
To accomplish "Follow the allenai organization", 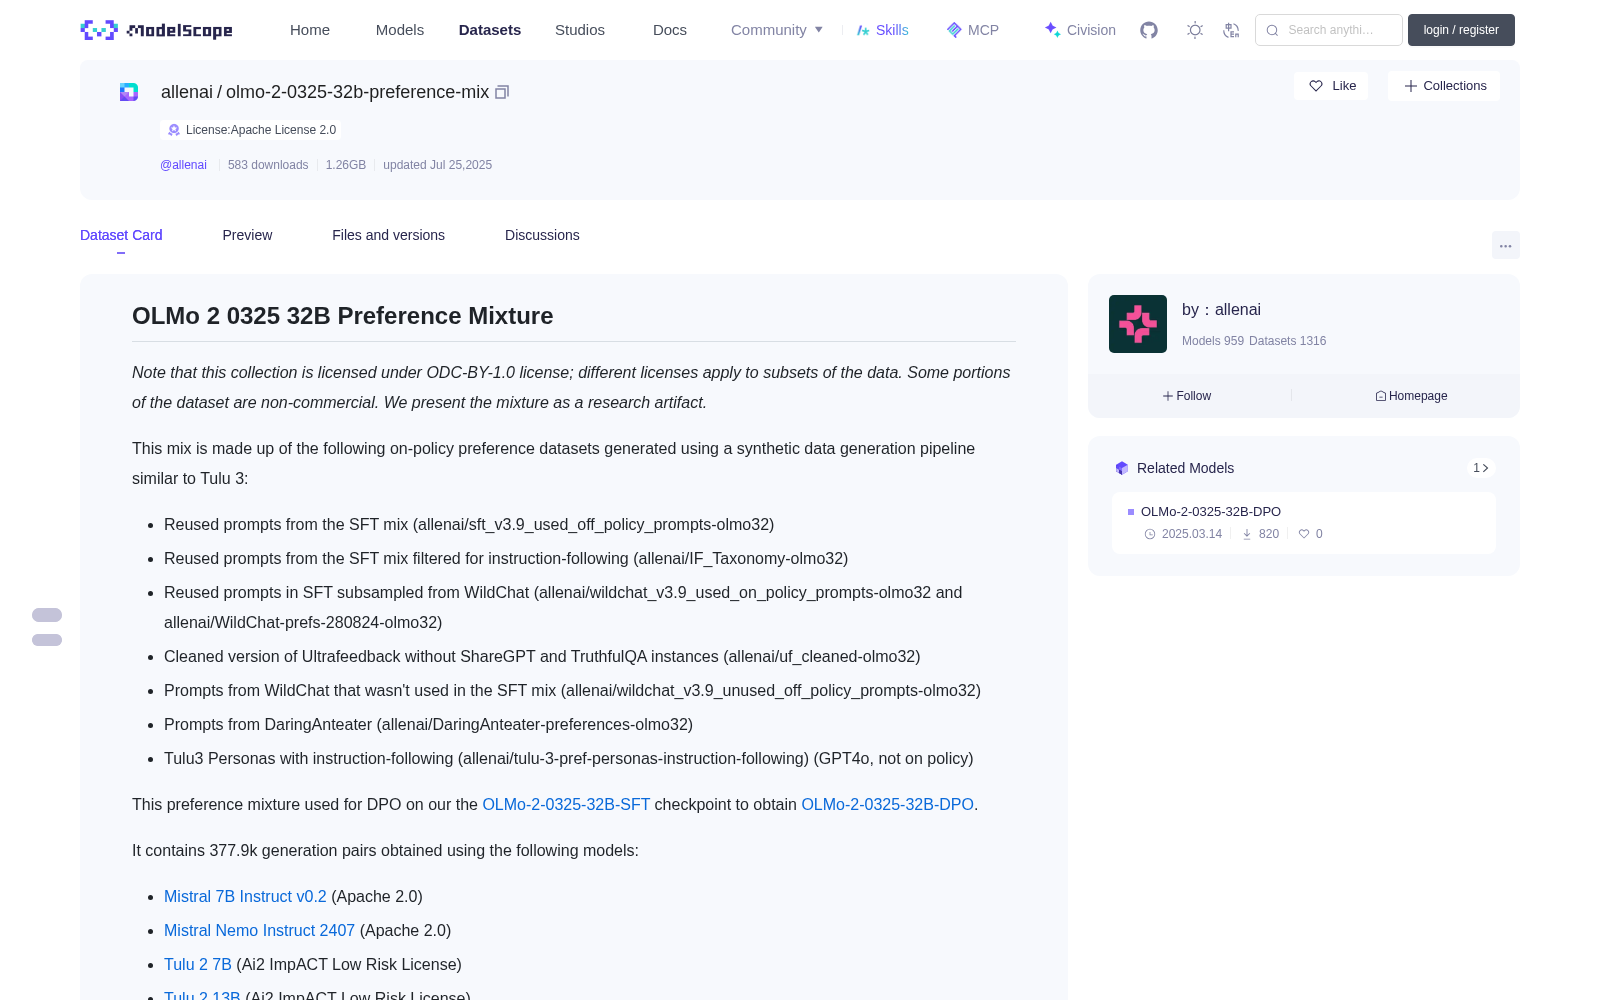I will tap(1187, 396).
